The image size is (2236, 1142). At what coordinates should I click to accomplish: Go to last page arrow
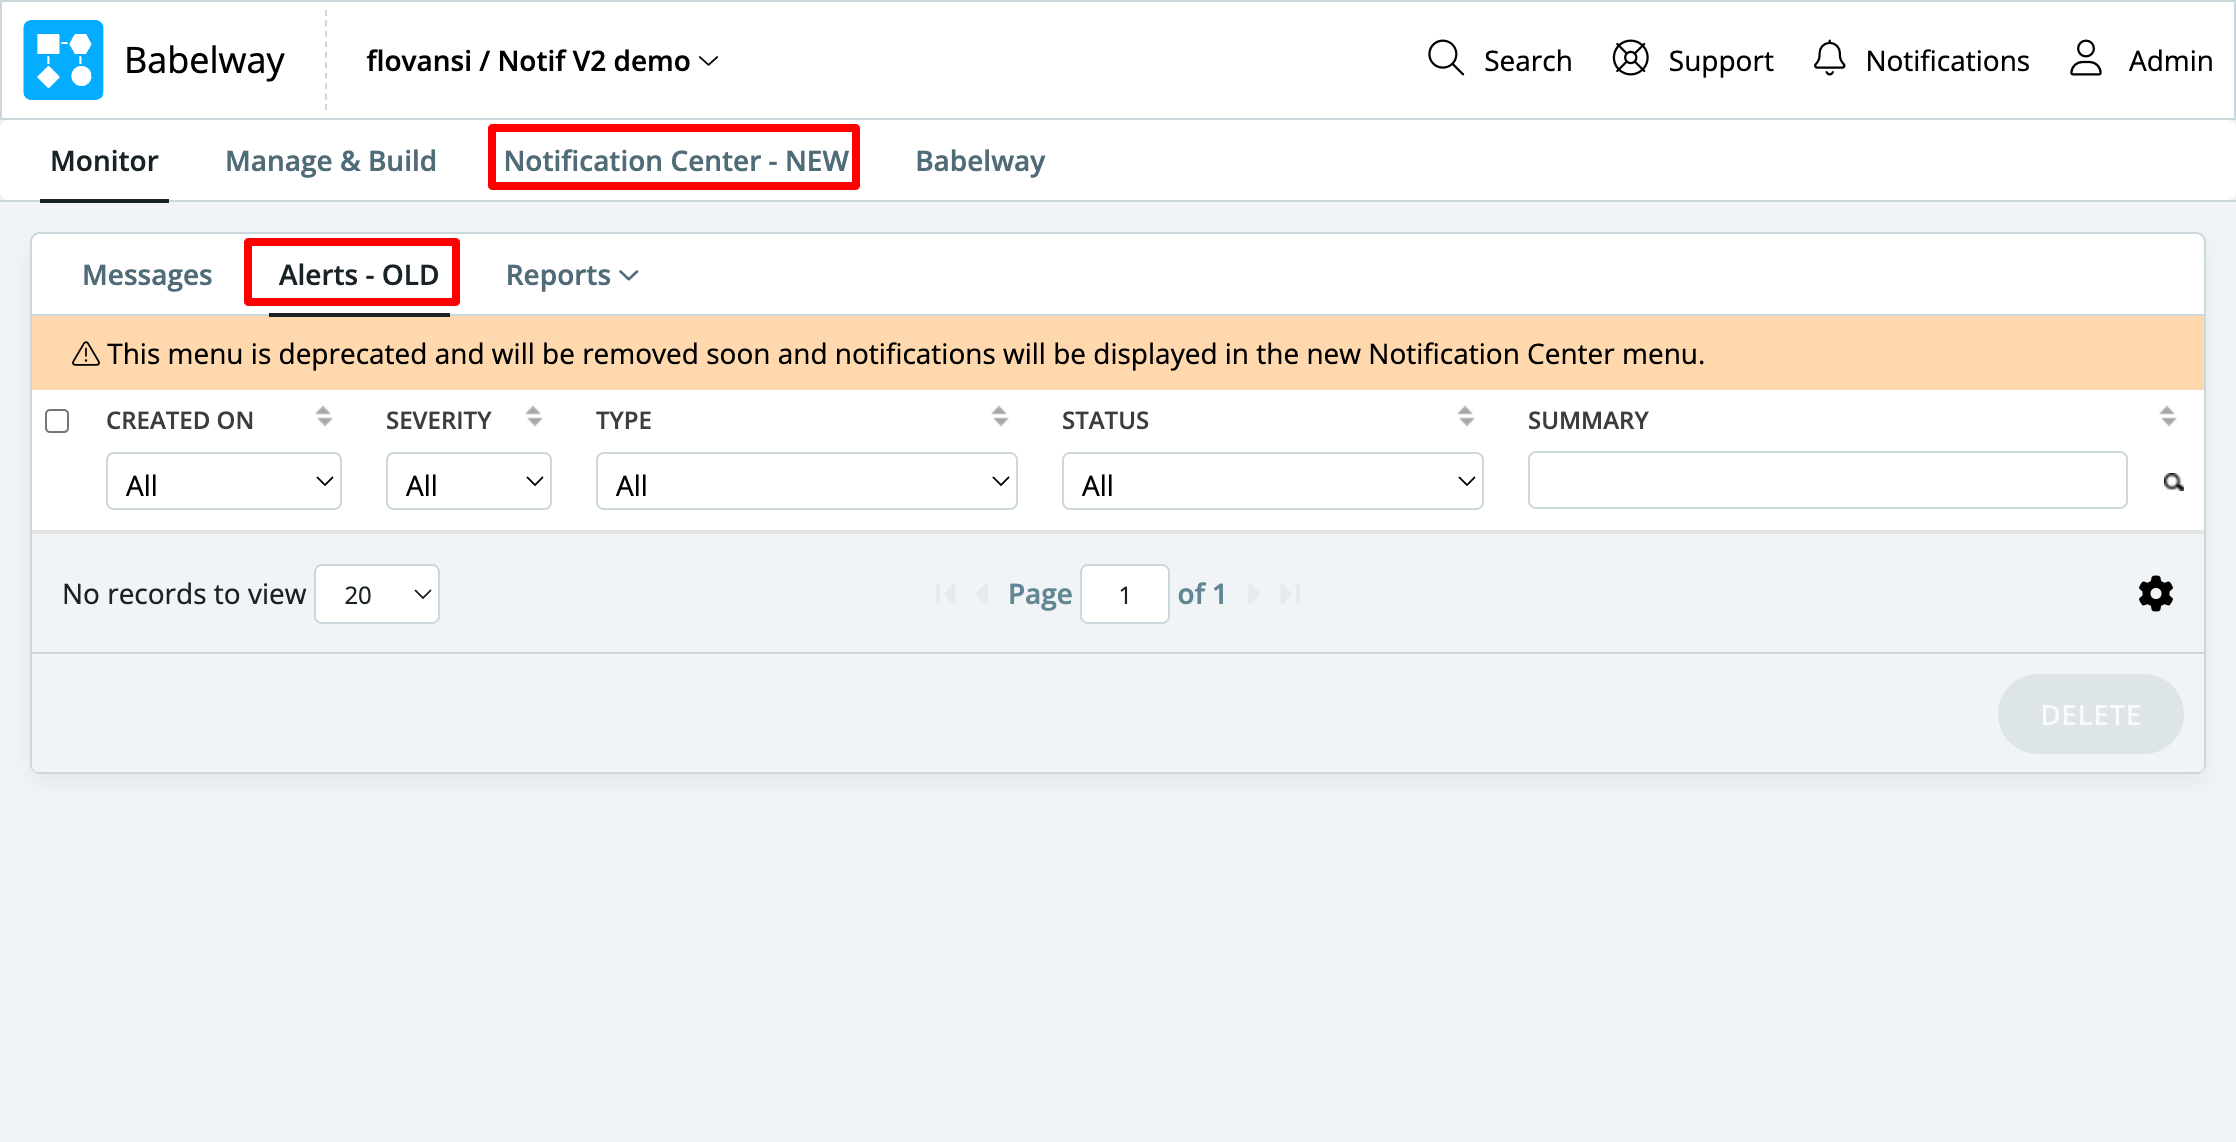[1291, 595]
